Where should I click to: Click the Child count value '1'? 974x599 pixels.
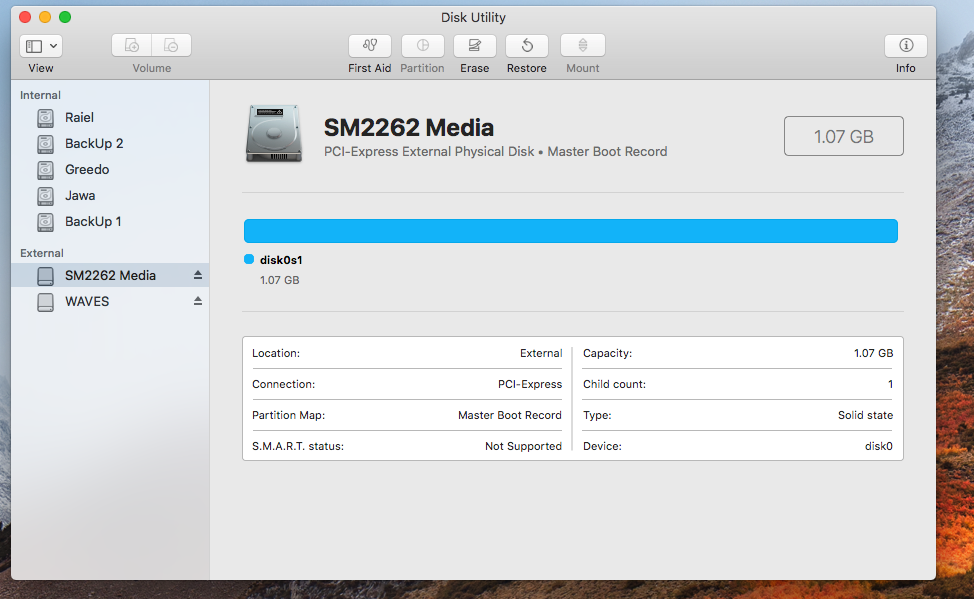pyautogui.click(x=890, y=384)
